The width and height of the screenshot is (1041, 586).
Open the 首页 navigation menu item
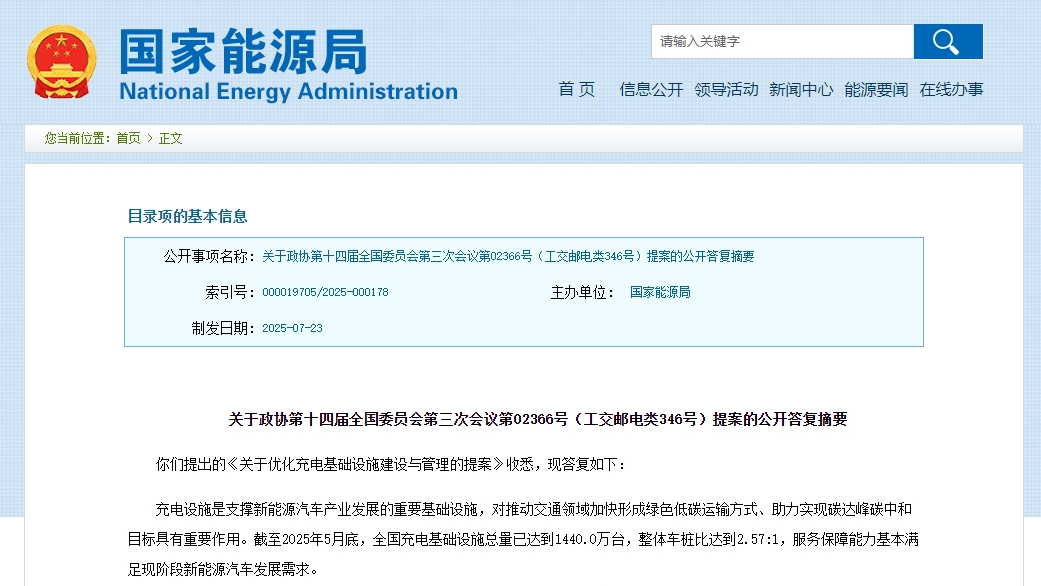coord(577,90)
